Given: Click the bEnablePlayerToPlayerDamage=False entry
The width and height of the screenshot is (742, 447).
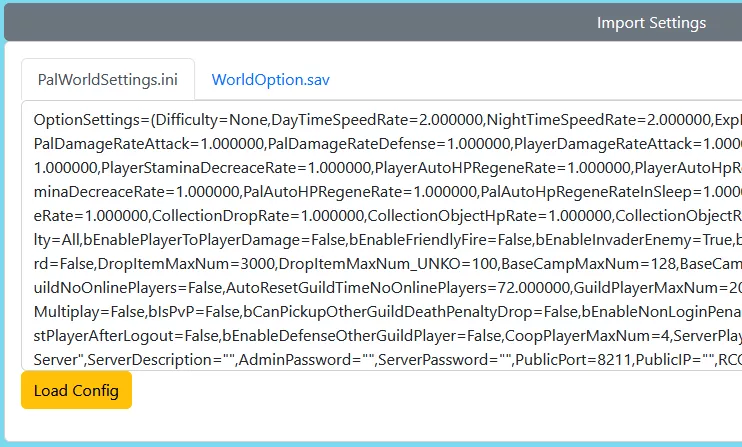Looking at the screenshot, I should (214, 240).
